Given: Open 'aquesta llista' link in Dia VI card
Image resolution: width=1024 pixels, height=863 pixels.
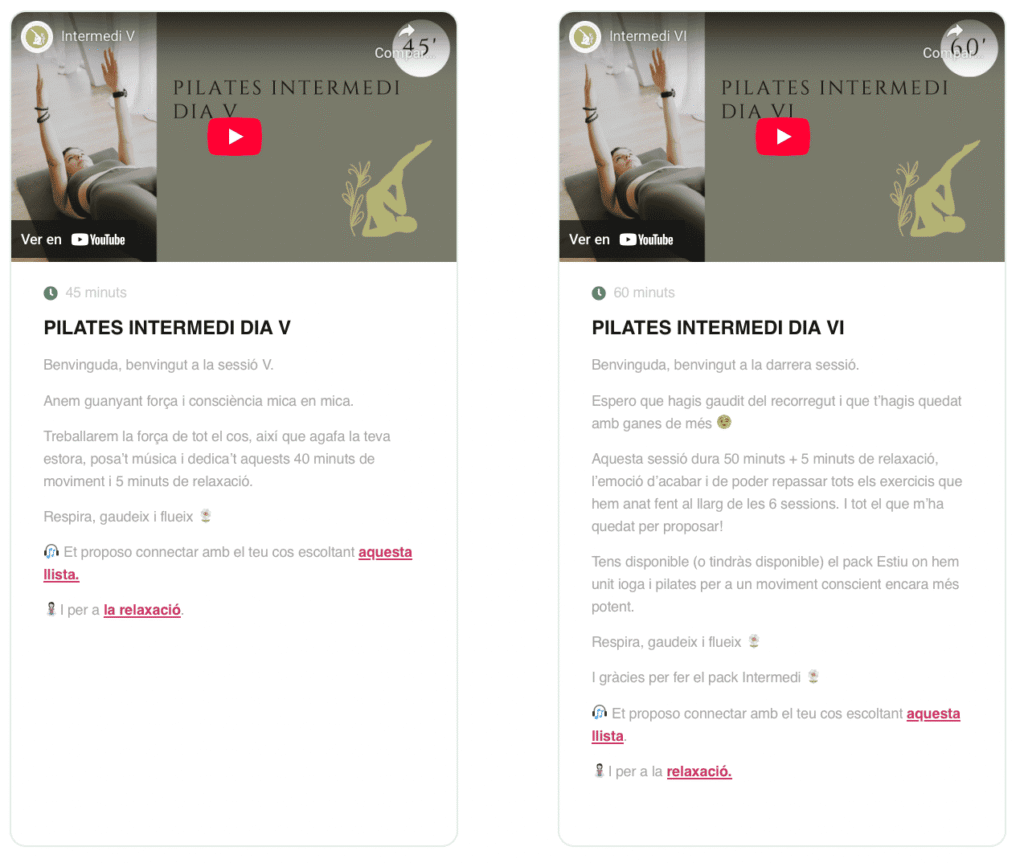Looking at the screenshot, I should [933, 713].
